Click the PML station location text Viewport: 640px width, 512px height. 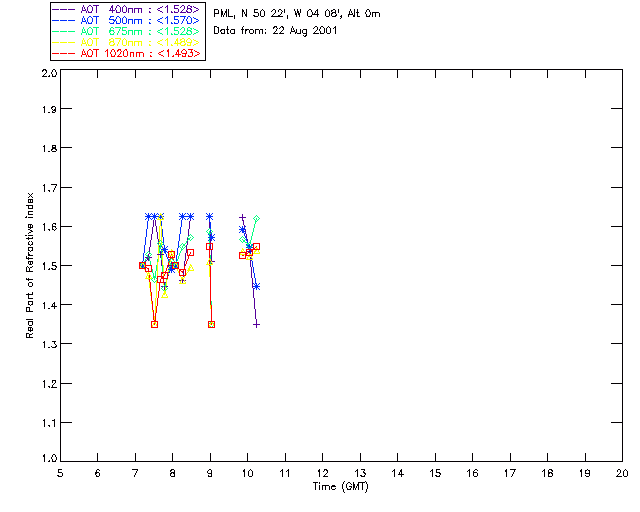coord(296,14)
